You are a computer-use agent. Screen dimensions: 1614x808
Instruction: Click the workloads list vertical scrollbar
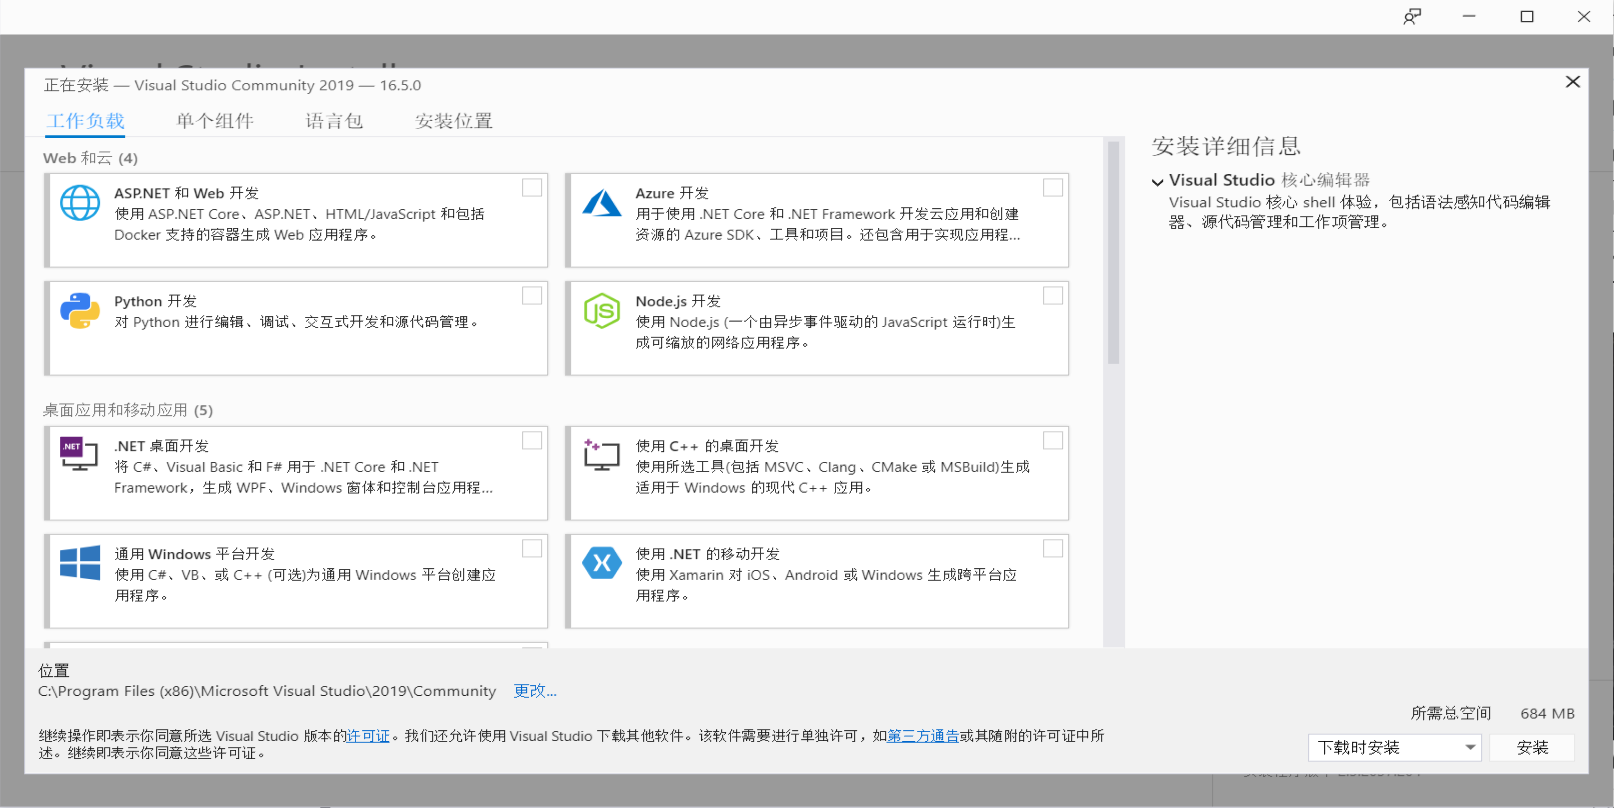(1113, 253)
